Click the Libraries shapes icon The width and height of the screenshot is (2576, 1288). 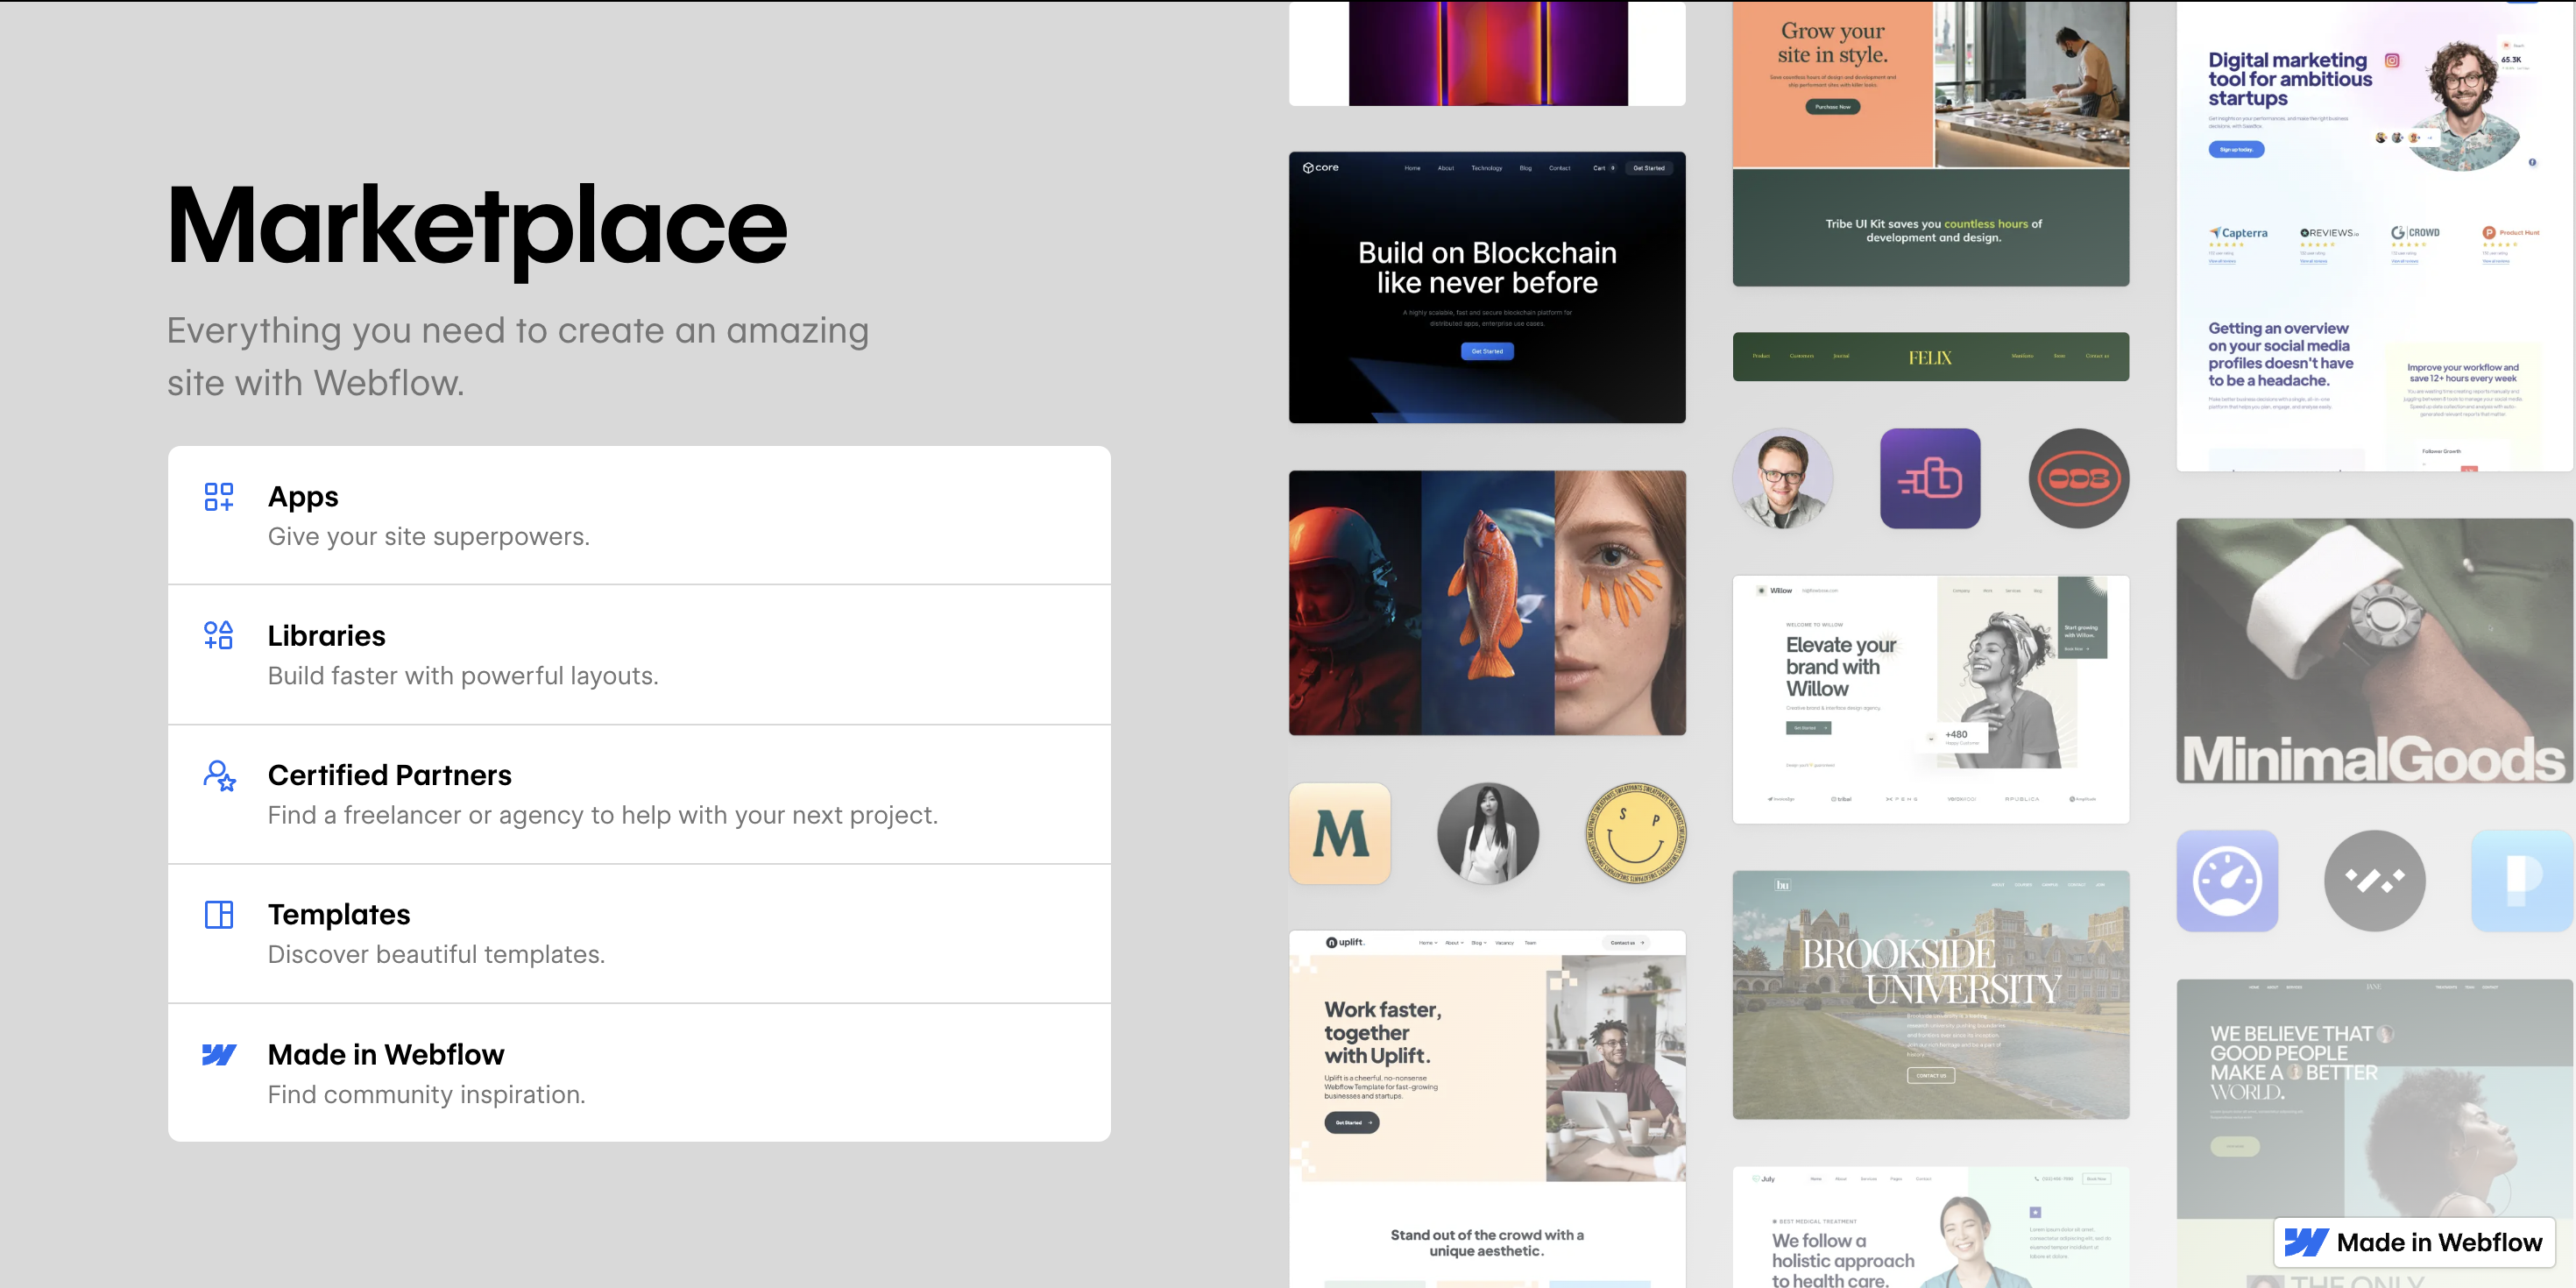(218, 635)
